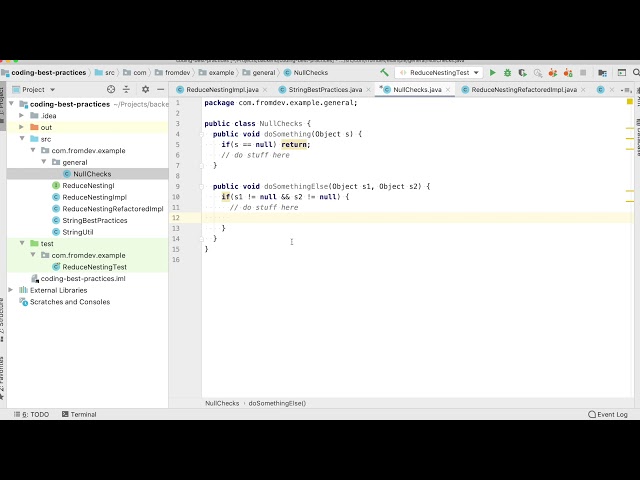The image size is (640, 480).
Task: Expand External Libraries node
Action: pyautogui.click(x=11, y=290)
